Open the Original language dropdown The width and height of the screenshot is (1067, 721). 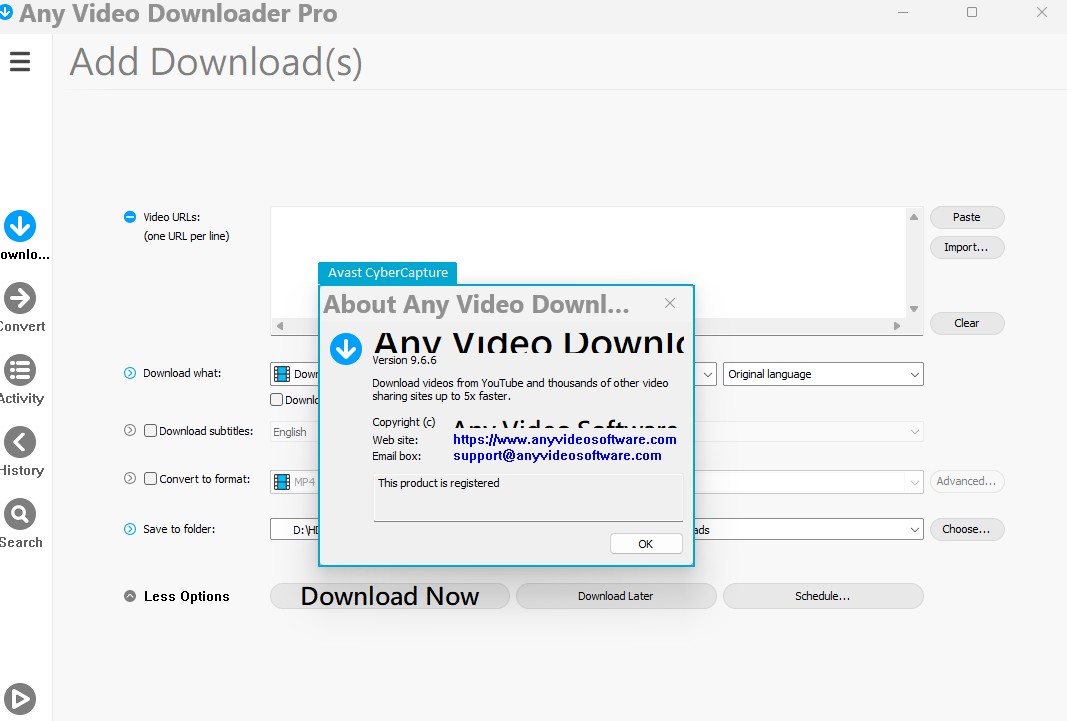822,374
